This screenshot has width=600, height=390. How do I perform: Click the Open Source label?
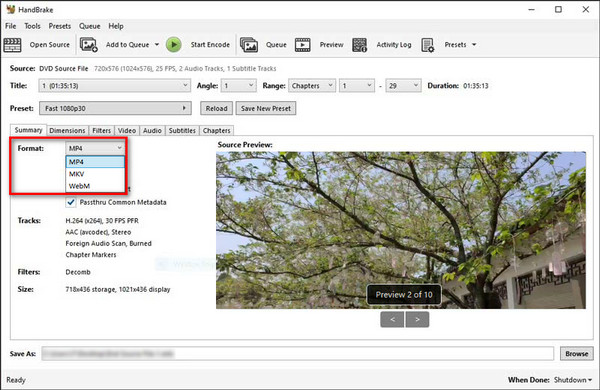click(50, 45)
